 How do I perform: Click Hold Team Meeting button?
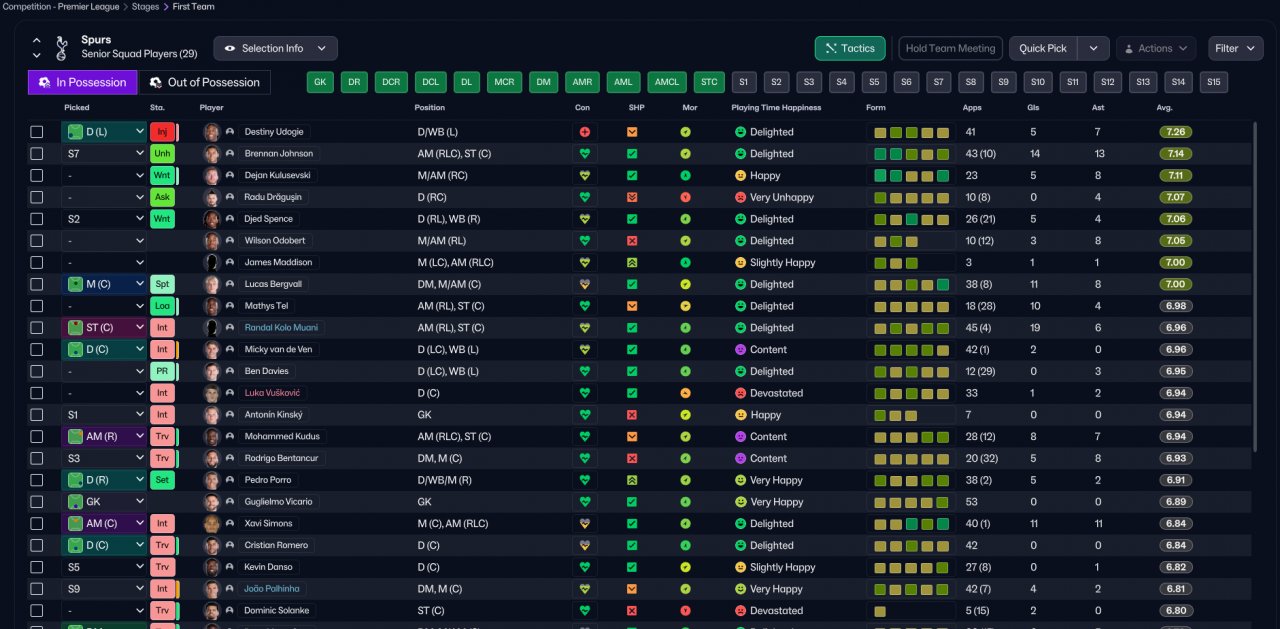click(x=950, y=48)
